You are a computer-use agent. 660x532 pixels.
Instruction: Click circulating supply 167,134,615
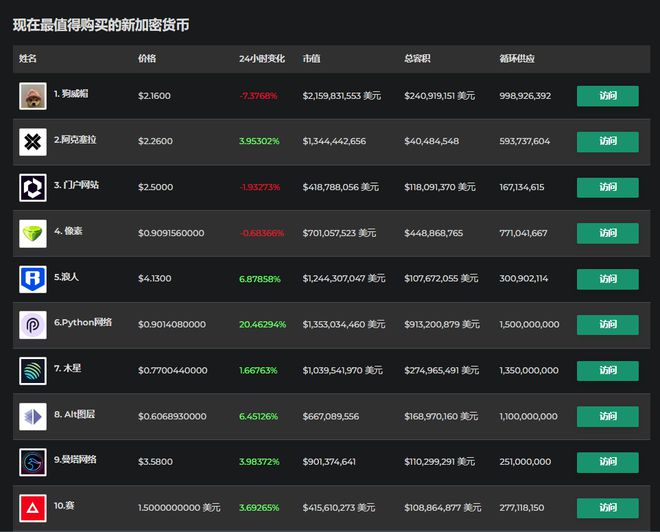pyautogui.click(x=522, y=187)
